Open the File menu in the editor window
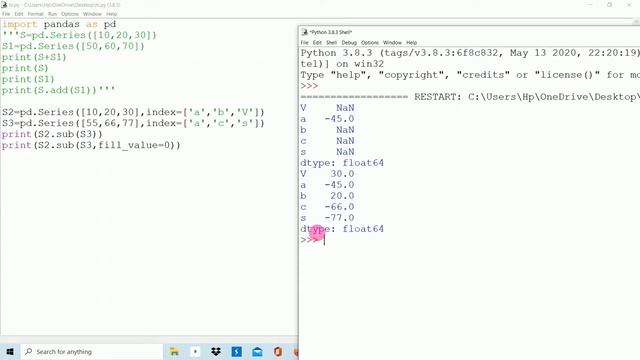 (6, 14)
